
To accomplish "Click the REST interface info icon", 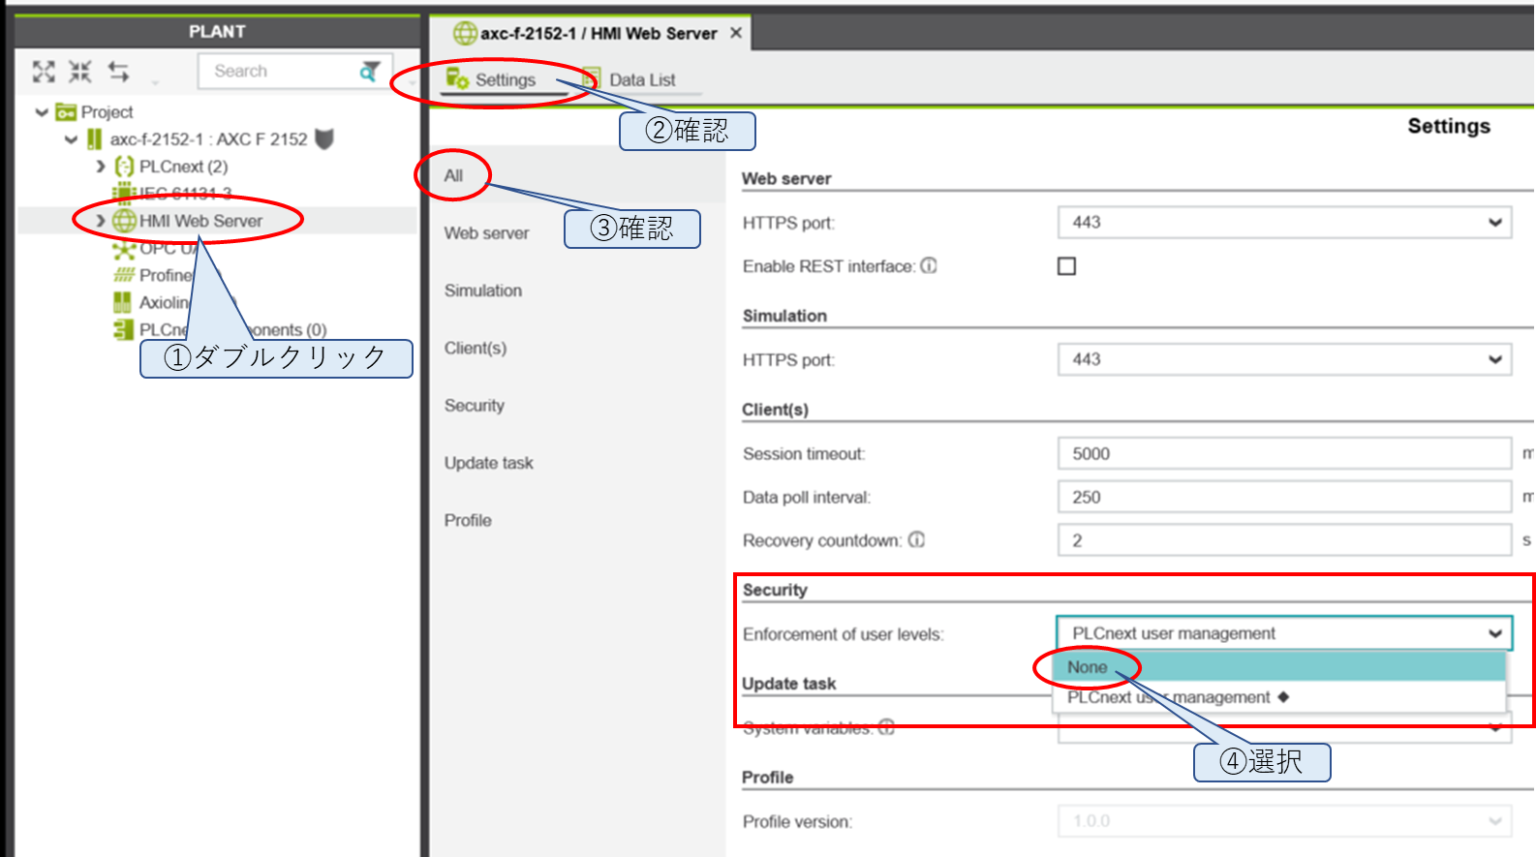I will pyautogui.click(x=929, y=266).
